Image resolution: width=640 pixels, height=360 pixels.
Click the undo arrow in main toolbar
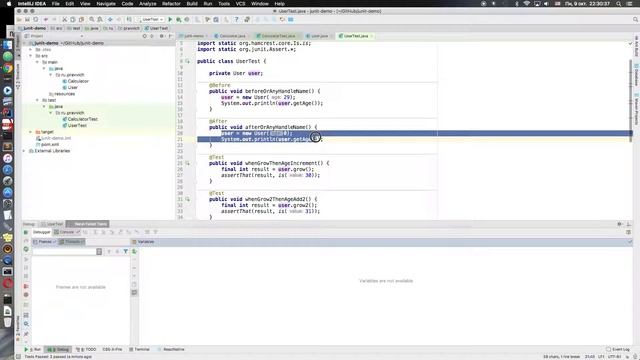[x=46, y=19]
